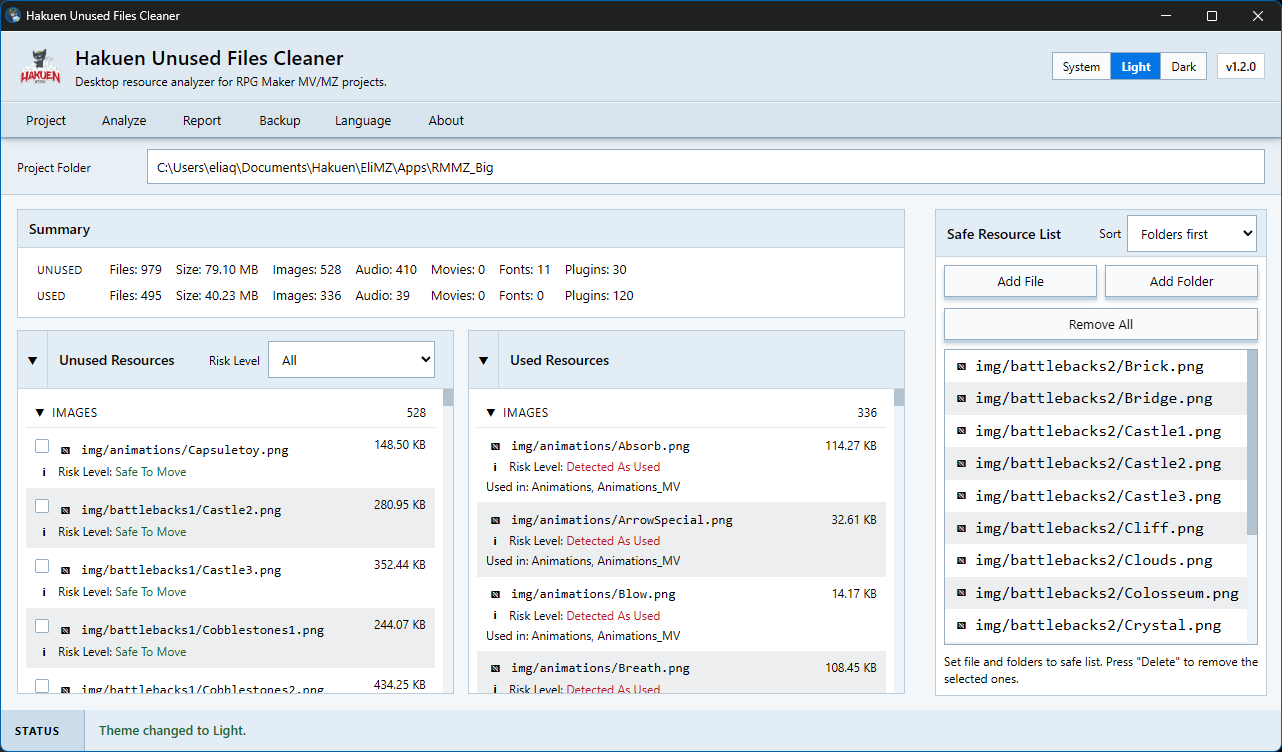Click the info icon under ArrowSpecial.png
The image size is (1282, 752).
click(x=495, y=541)
